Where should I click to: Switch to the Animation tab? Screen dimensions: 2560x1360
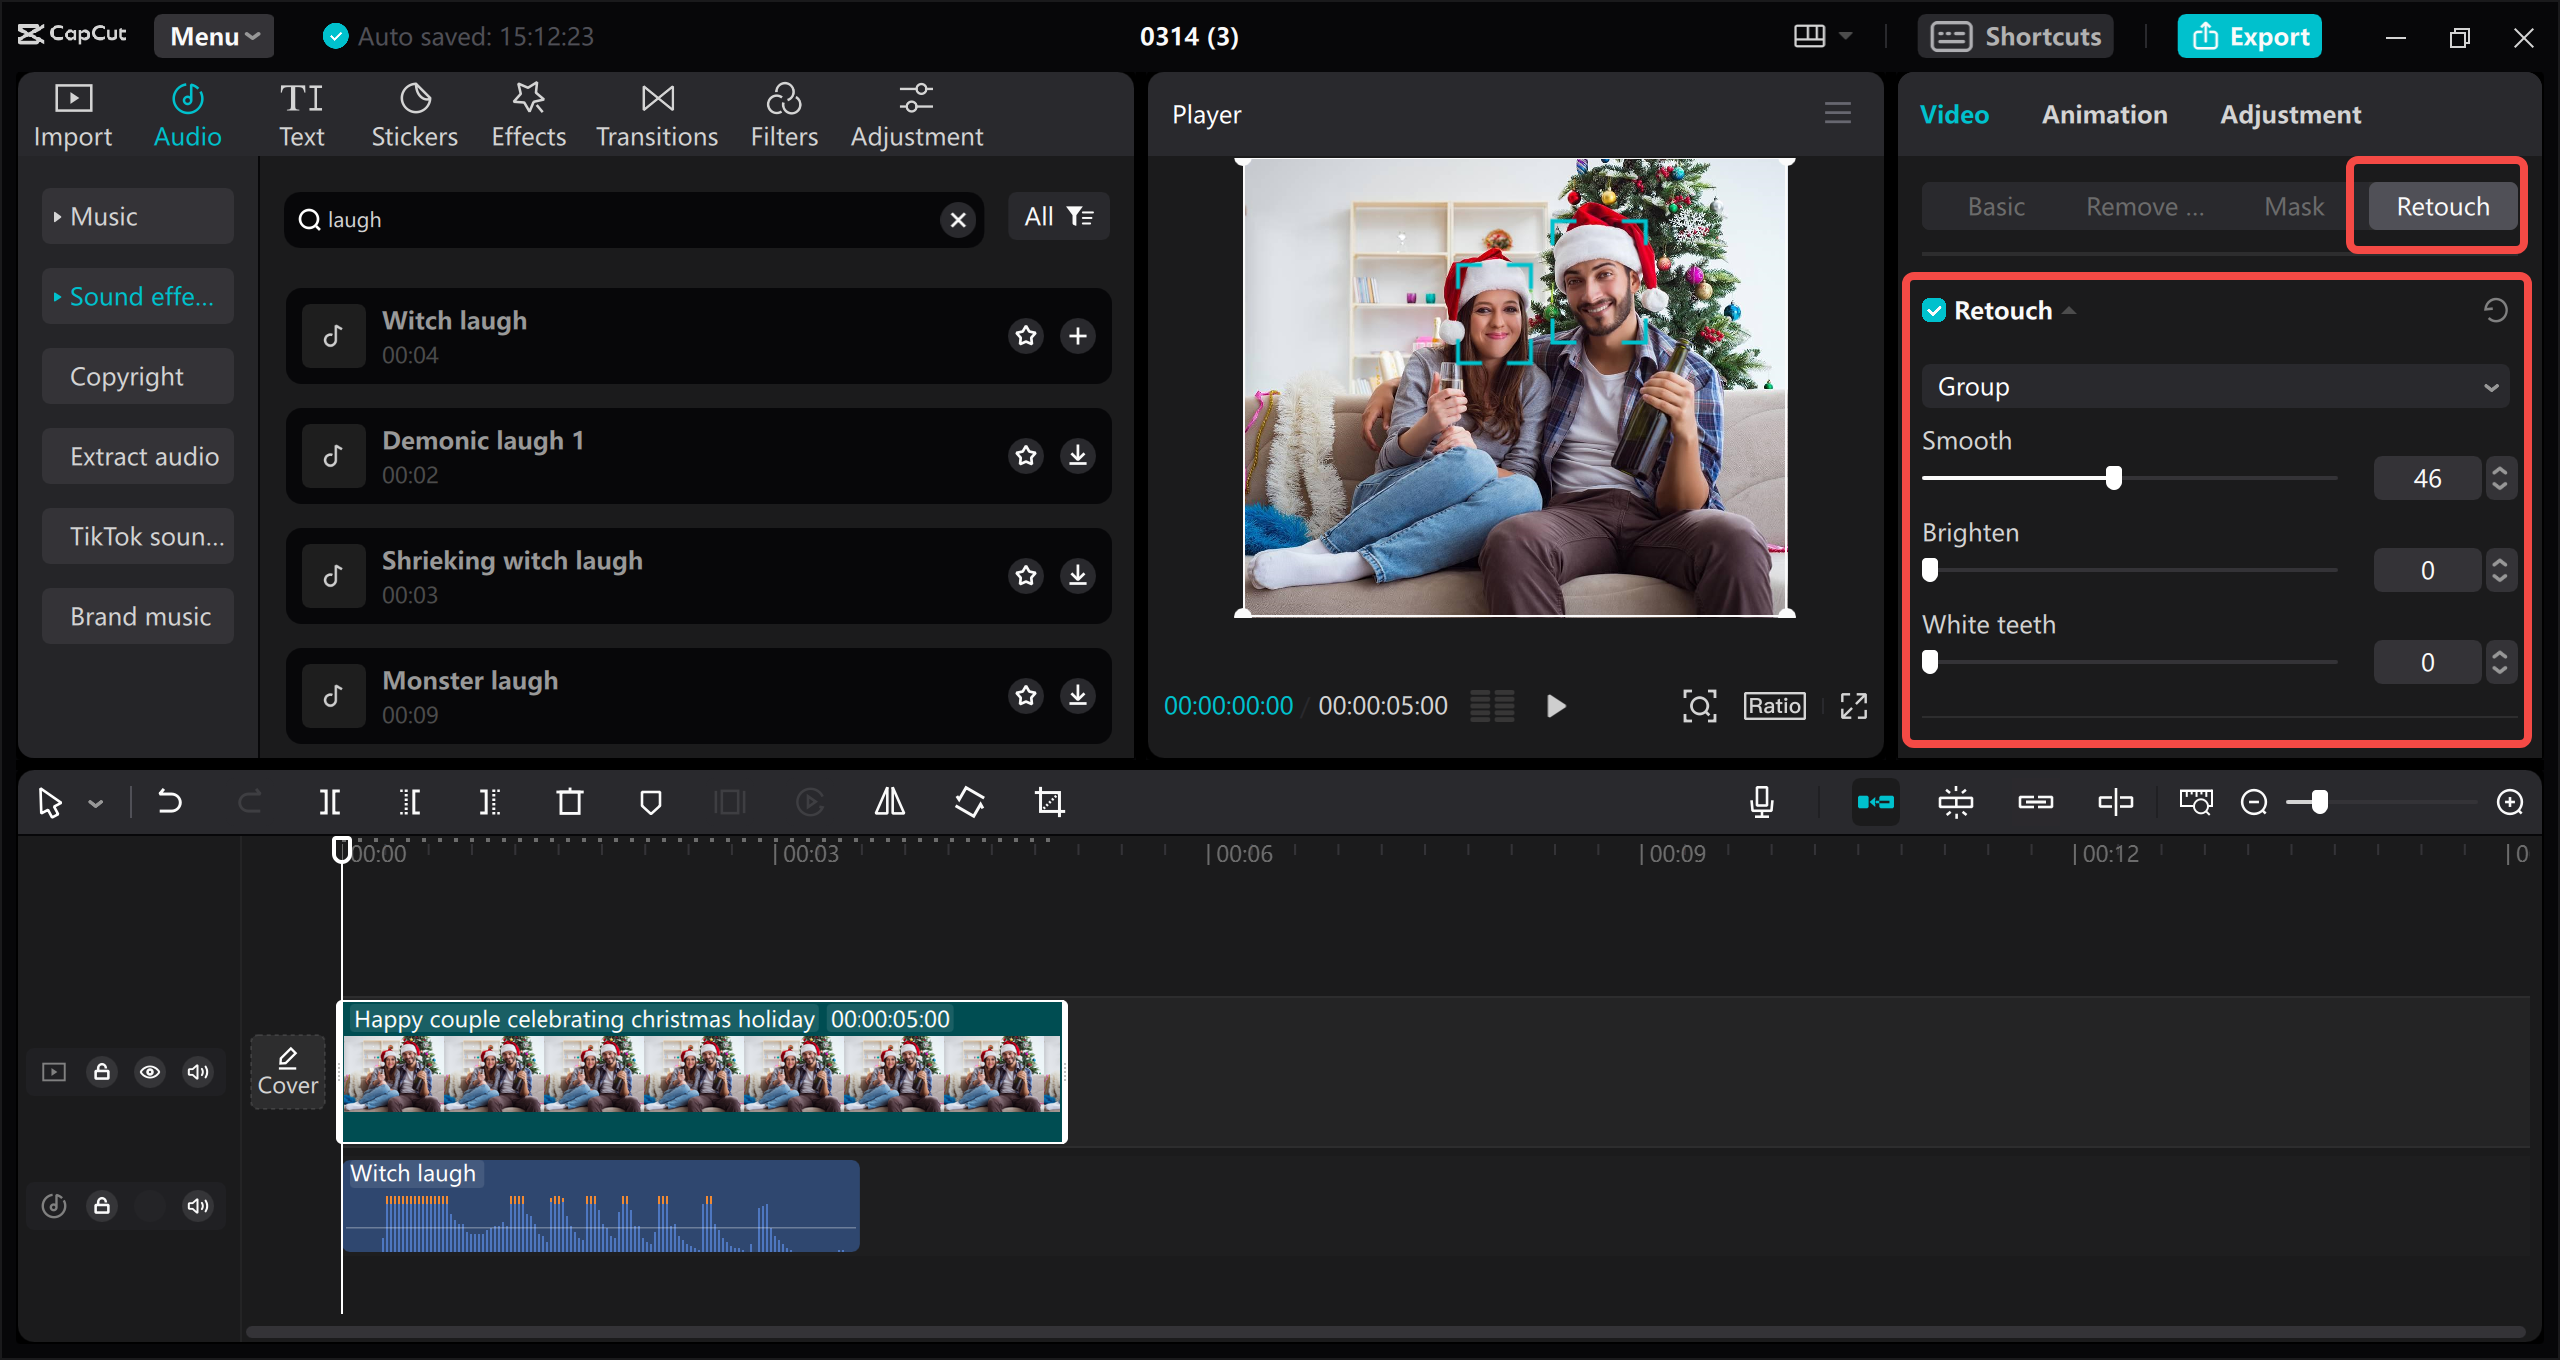pyautogui.click(x=2104, y=114)
